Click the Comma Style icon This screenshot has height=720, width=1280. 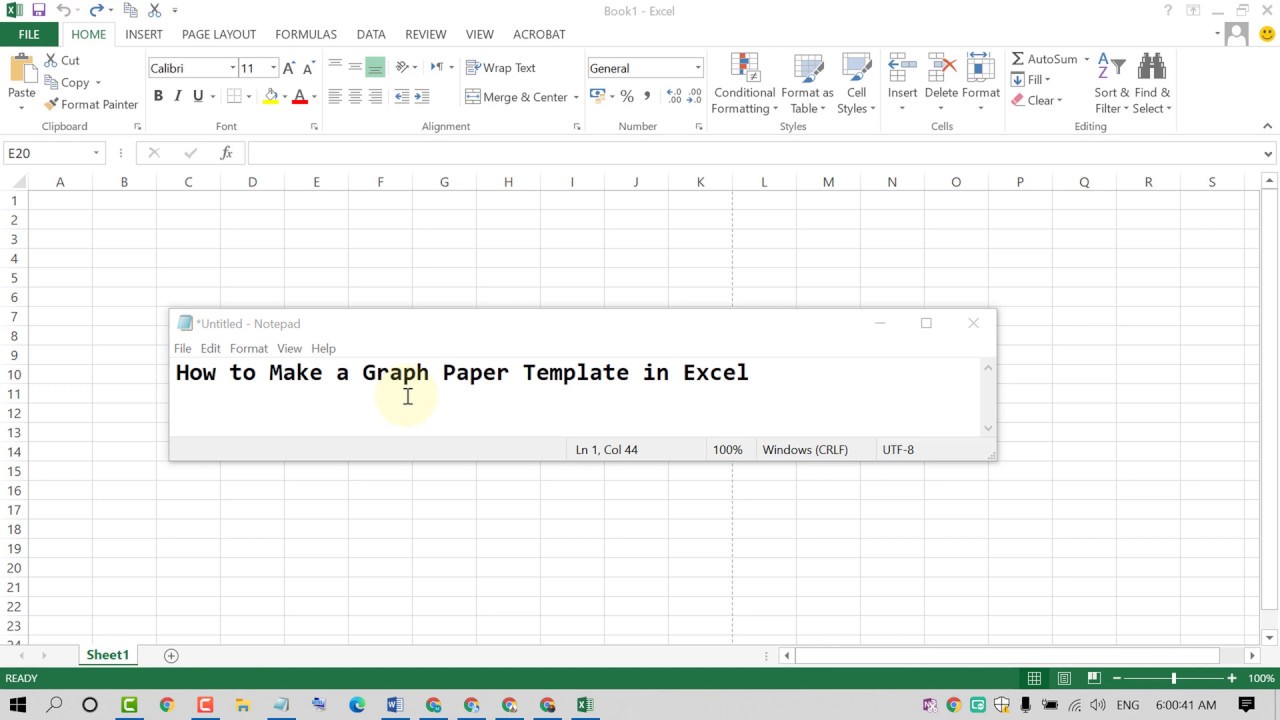click(647, 96)
